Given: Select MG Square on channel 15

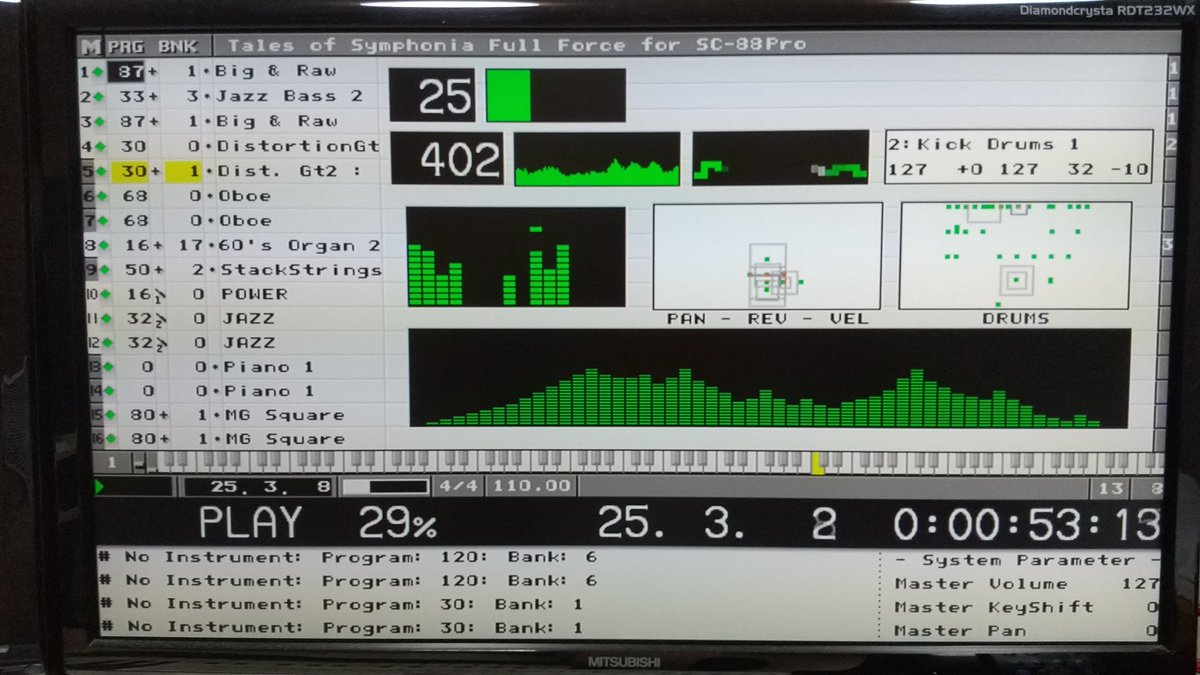Looking at the screenshot, I should (x=284, y=415).
